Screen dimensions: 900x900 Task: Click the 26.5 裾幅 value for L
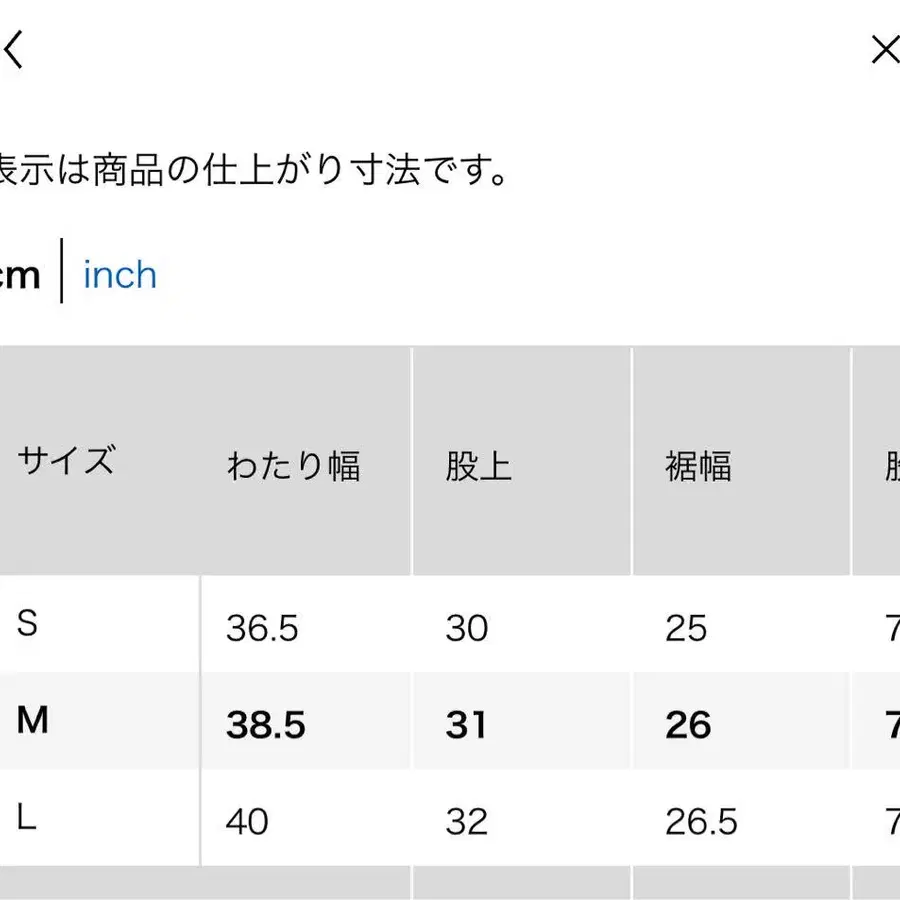point(701,821)
